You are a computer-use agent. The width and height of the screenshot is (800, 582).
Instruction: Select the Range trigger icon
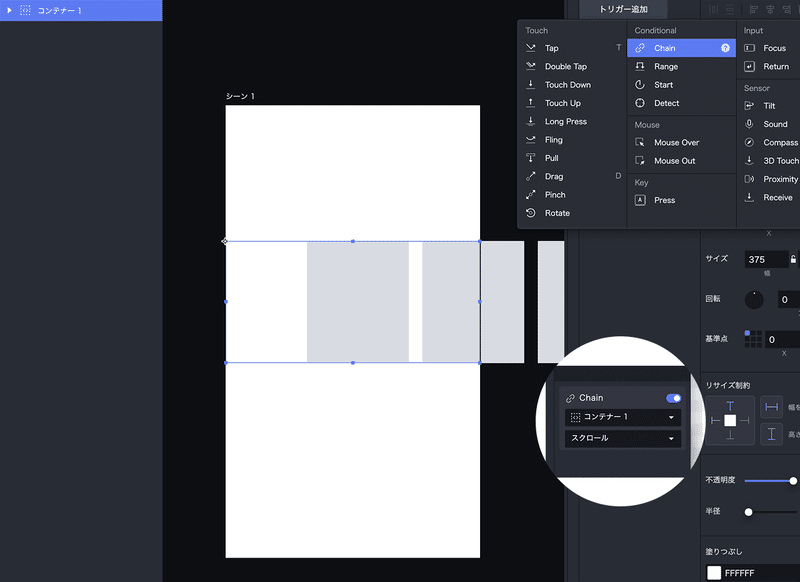(x=640, y=66)
